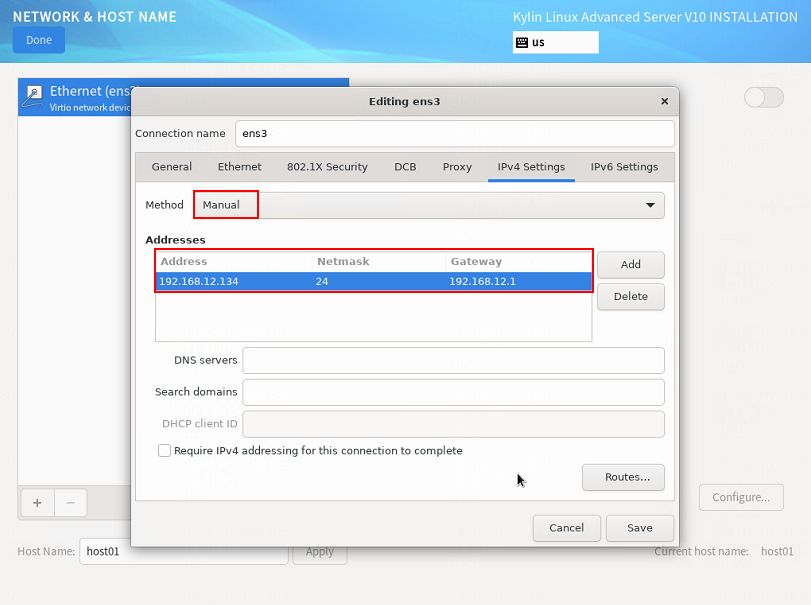Click the Address column header

click(234, 262)
